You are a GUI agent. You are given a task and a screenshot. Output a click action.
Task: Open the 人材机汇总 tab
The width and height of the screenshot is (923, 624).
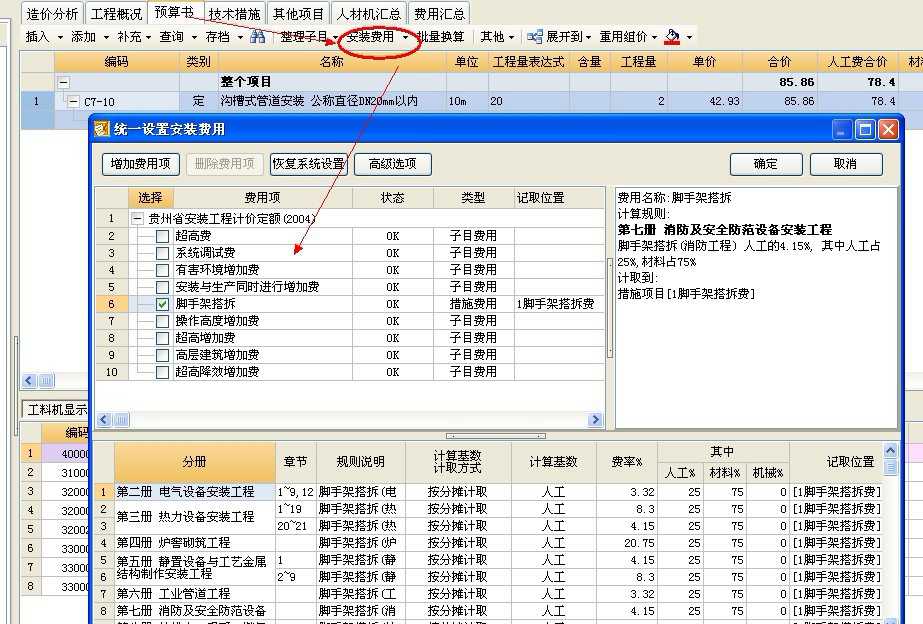(x=369, y=14)
